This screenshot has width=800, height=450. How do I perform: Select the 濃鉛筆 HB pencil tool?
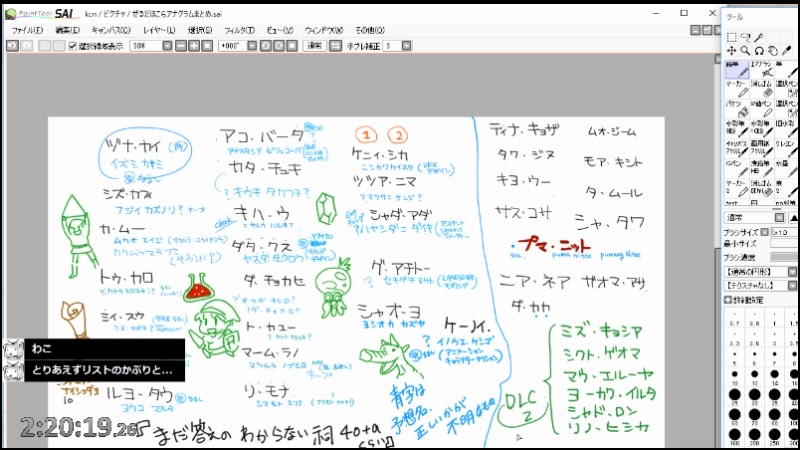(x=762, y=168)
